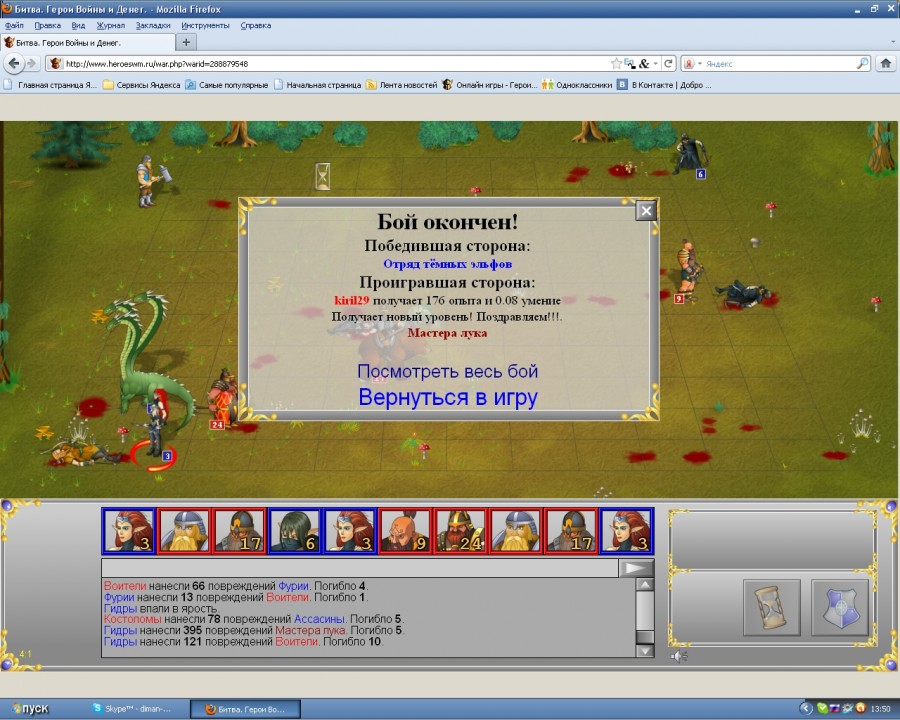The height and width of the screenshot is (720, 900).
Task: Toggle the sound speaker icon
Action: pyautogui.click(x=679, y=656)
